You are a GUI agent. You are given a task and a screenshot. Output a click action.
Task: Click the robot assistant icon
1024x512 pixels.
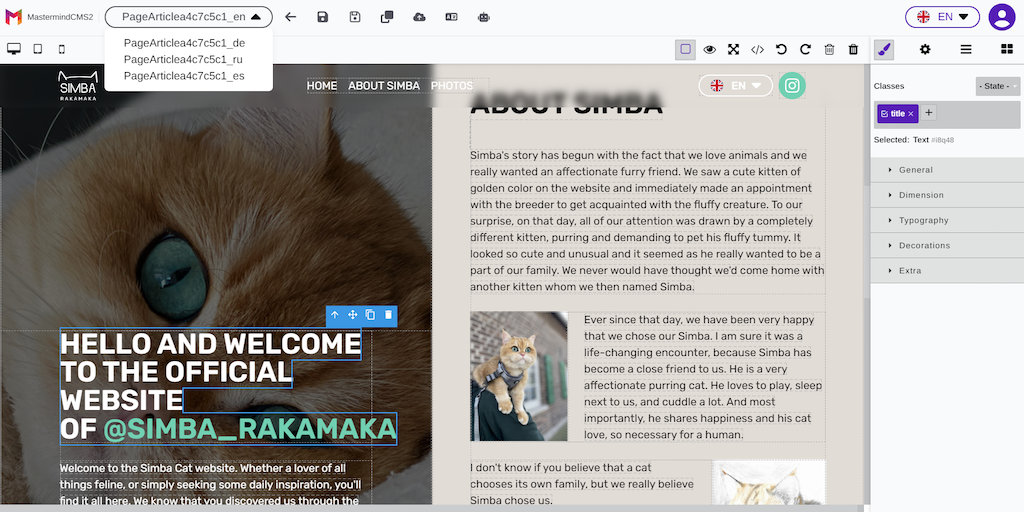pyautogui.click(x=484, y=17)
